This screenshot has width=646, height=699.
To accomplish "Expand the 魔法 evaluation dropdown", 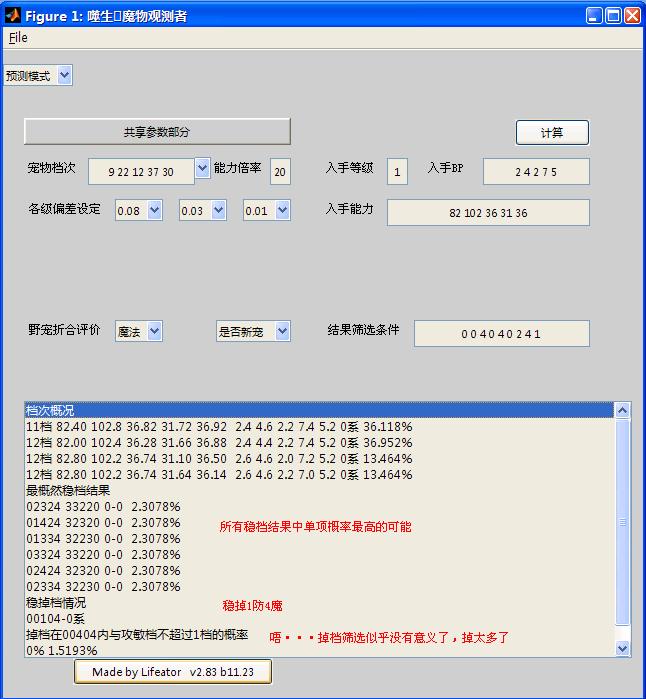I will 138,331.
